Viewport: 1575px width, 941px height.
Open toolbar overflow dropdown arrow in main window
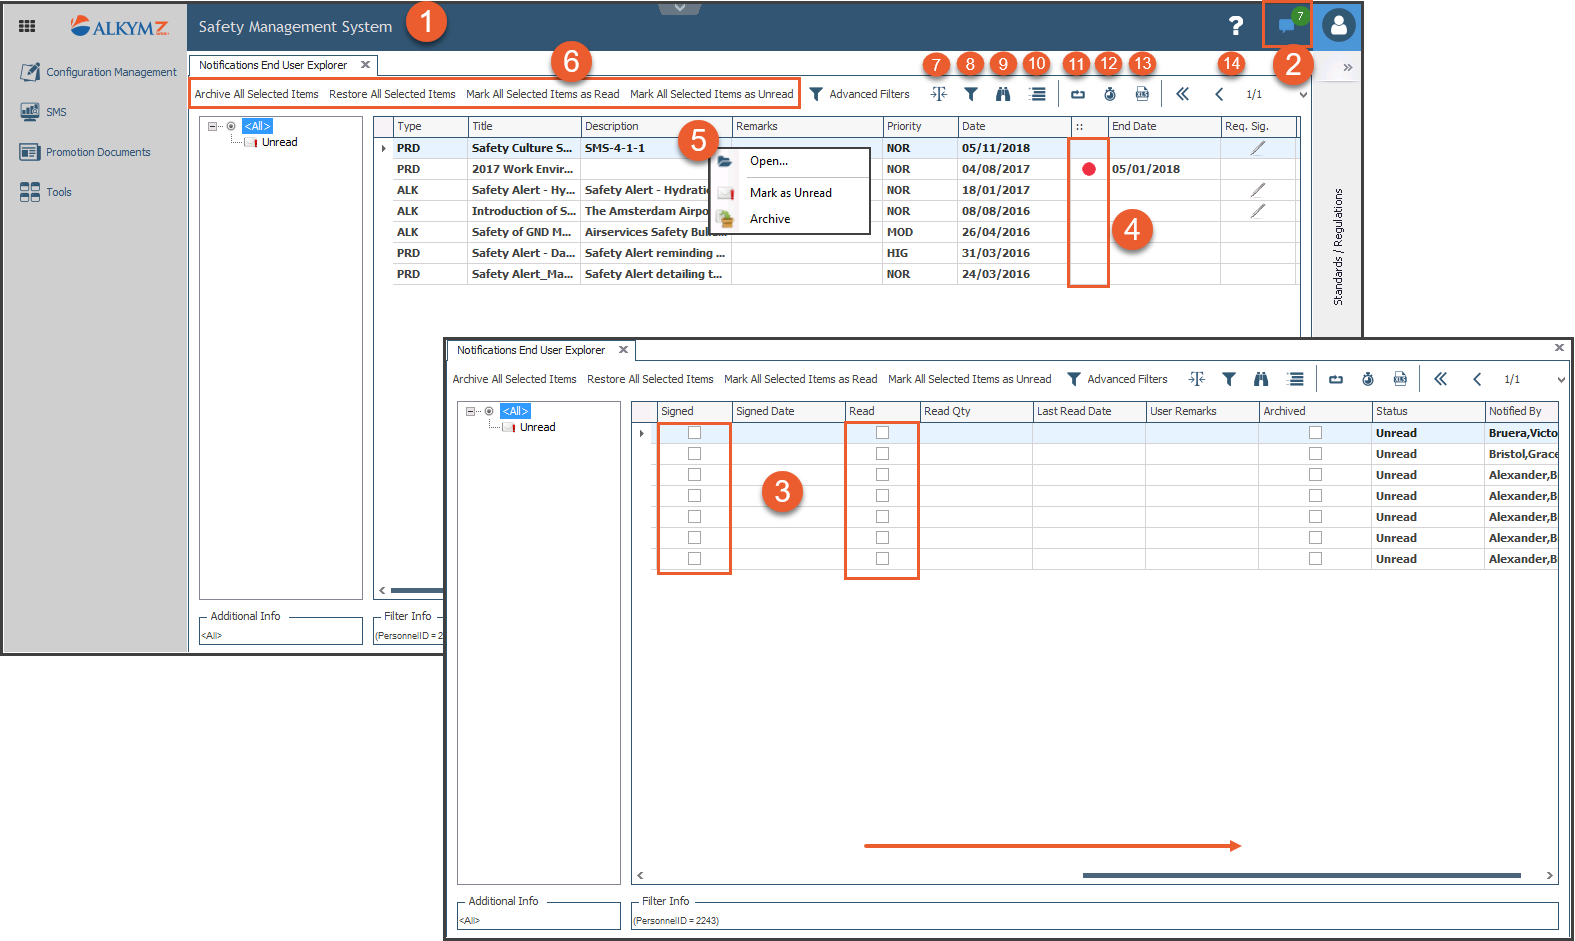(1303, 95)
